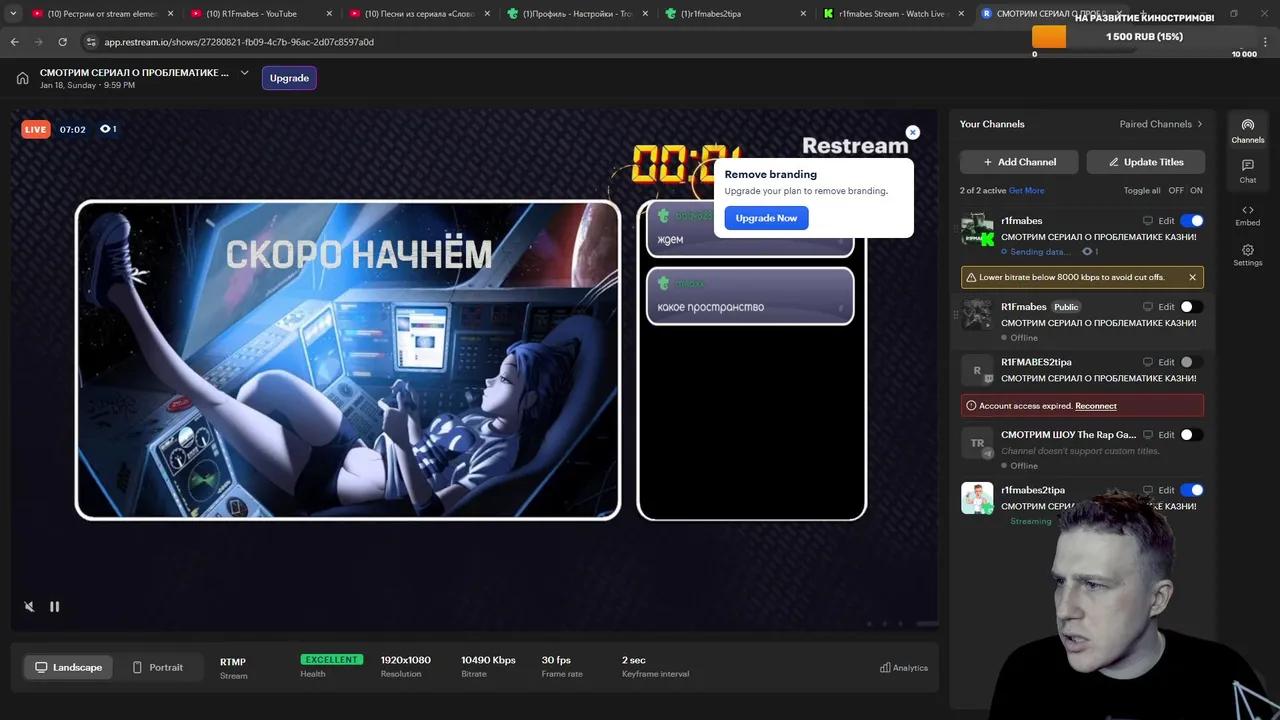The height and width of the screenshot is (720, 1280).
Task: Switch to r1fmabes Stream - Watch Live tab
Action: [893, 14]
